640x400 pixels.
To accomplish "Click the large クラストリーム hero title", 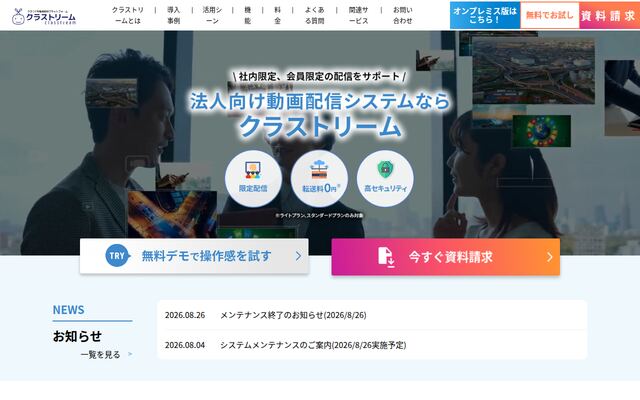I will pos(320,127).
